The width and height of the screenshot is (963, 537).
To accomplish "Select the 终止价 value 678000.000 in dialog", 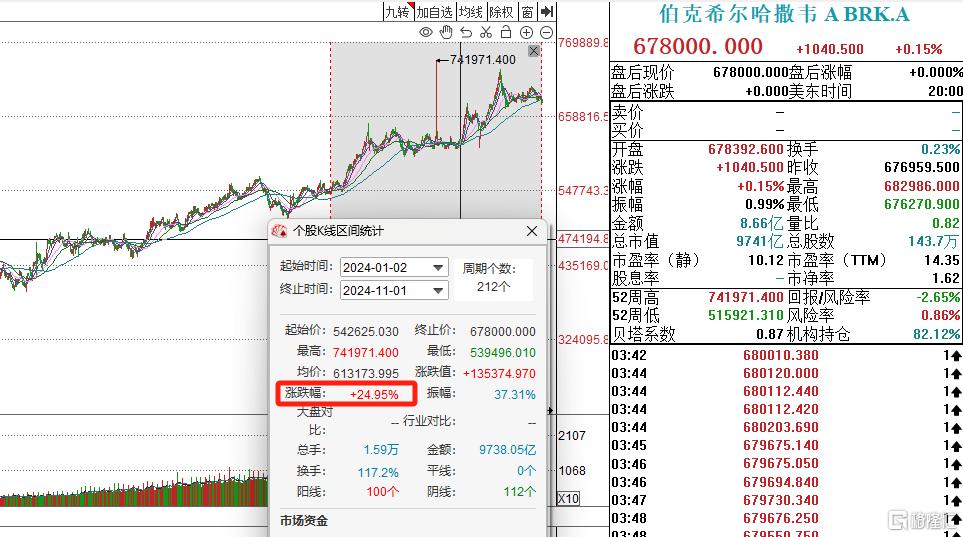I will click(503, 332).
